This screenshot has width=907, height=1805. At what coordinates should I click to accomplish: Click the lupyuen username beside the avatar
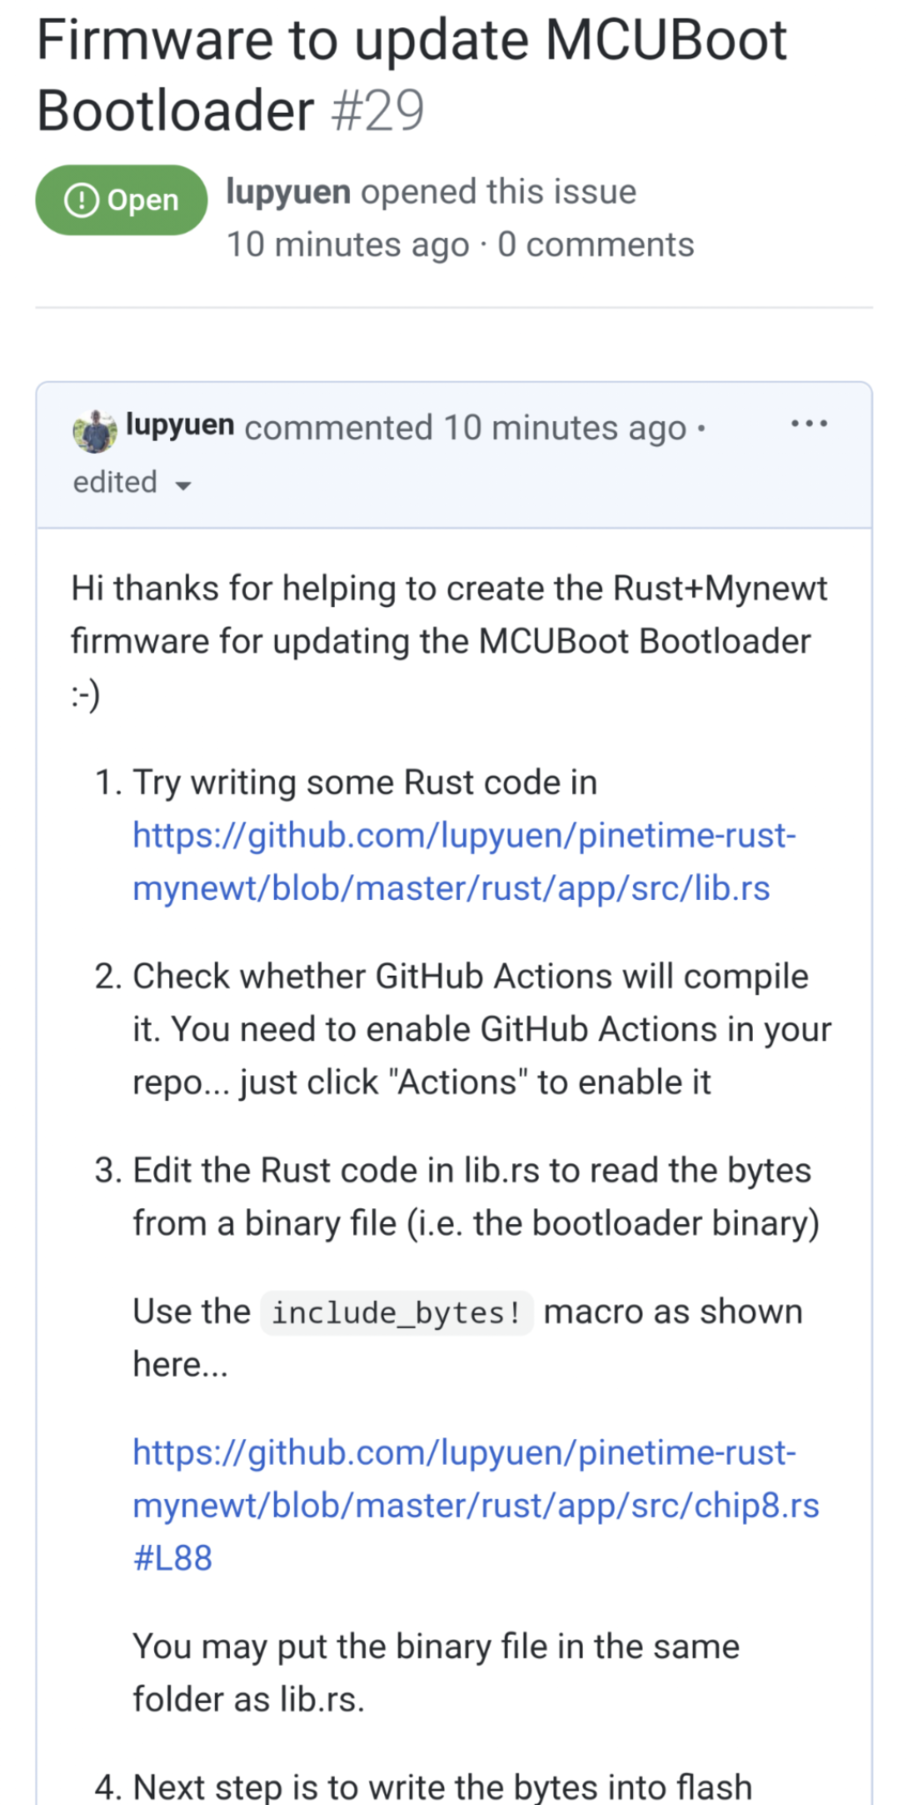pyautogui.click(x=180, y=425)
